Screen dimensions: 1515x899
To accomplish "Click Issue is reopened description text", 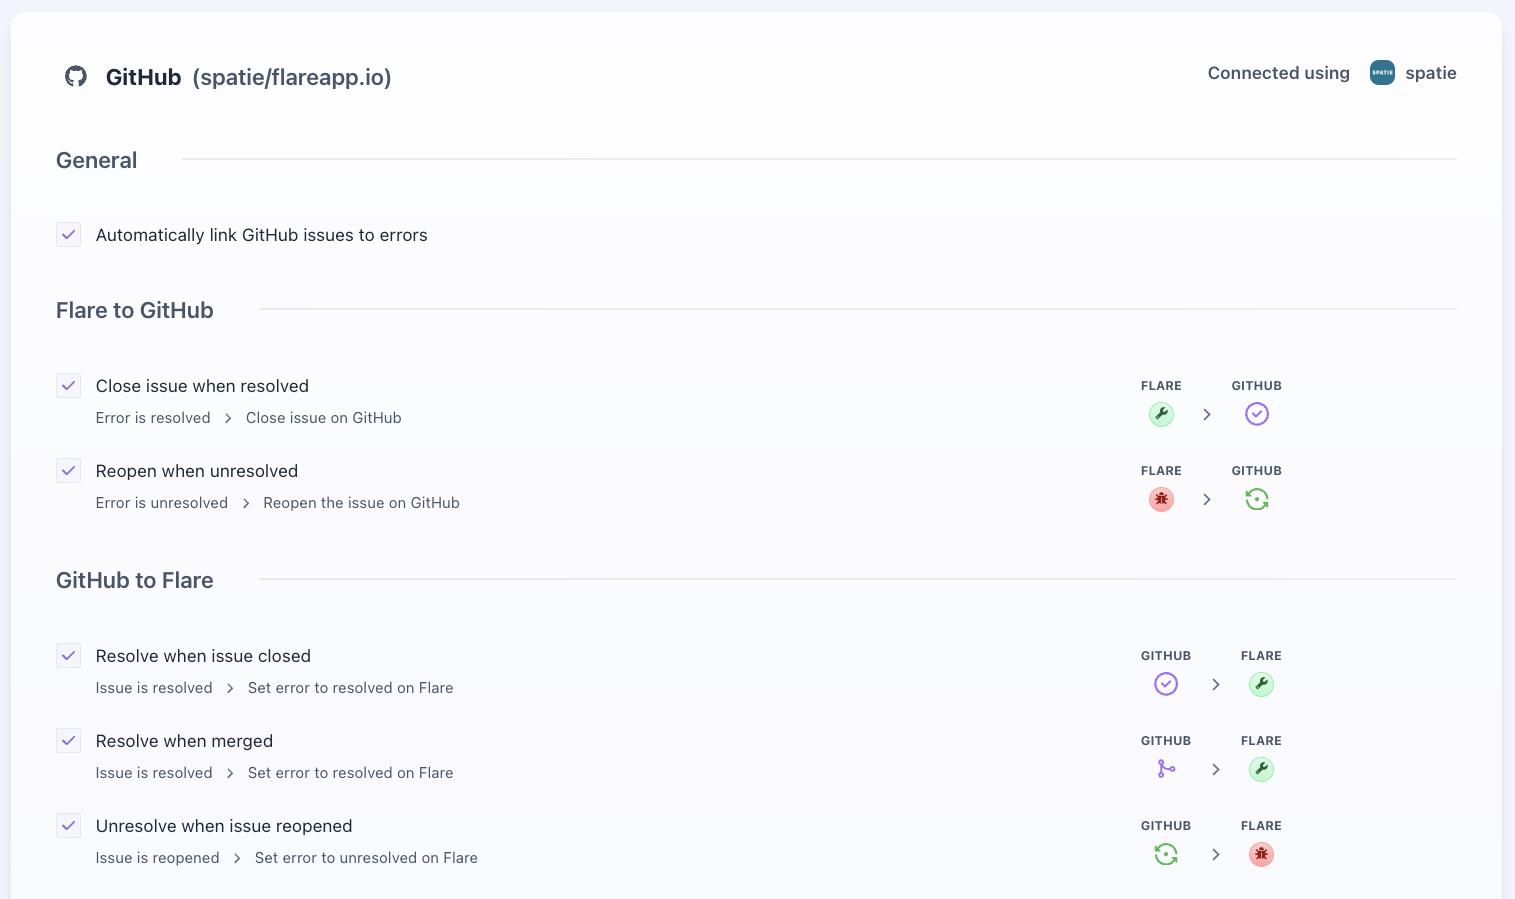I will click(x=157, y=858).
